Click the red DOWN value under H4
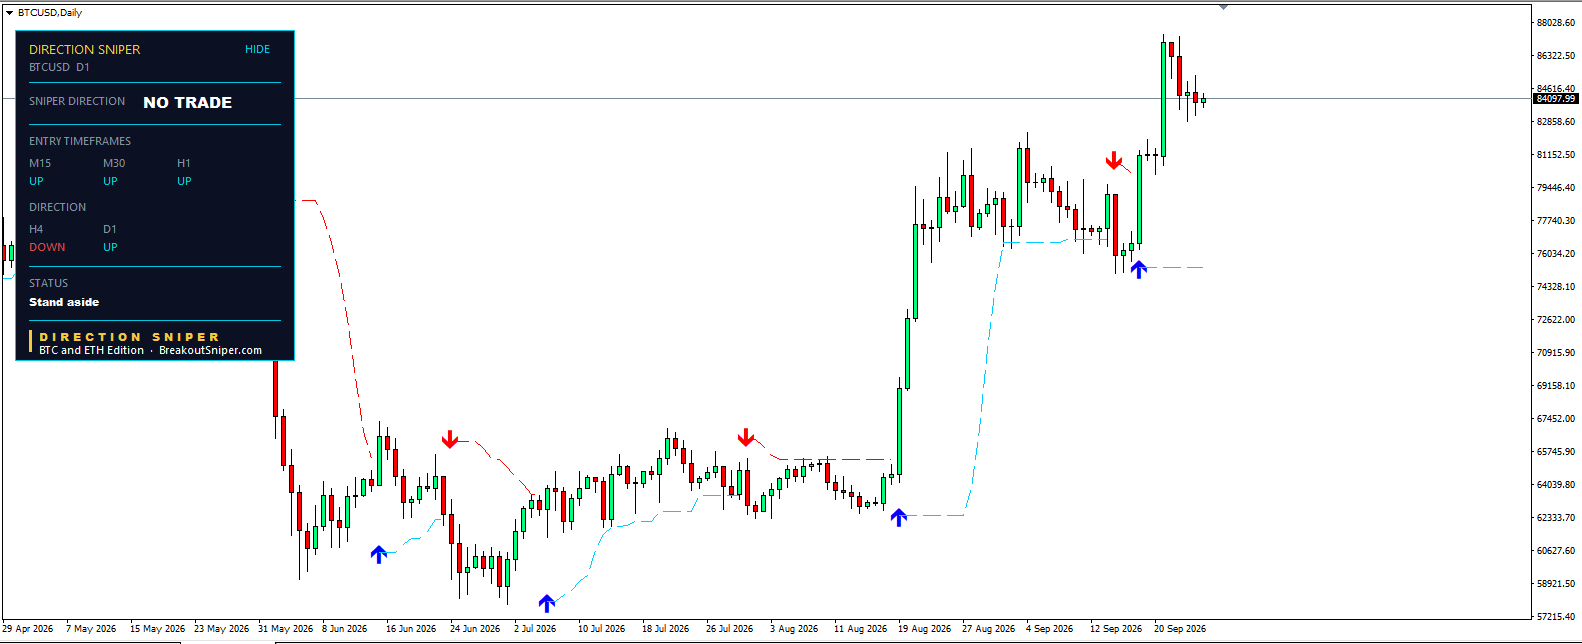This screenshot has width=1582, height=644. coord(47,247)
